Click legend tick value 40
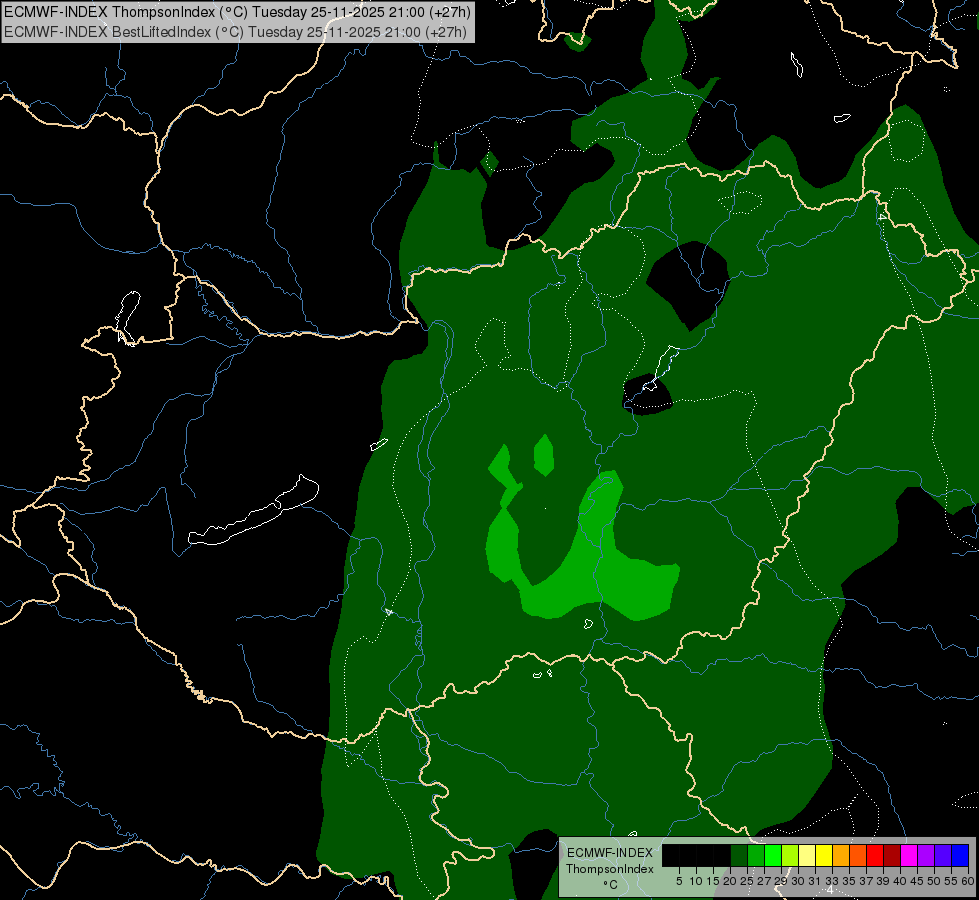Image resolution: width=979 pixels, height=900 pixels. click(900, 881)
